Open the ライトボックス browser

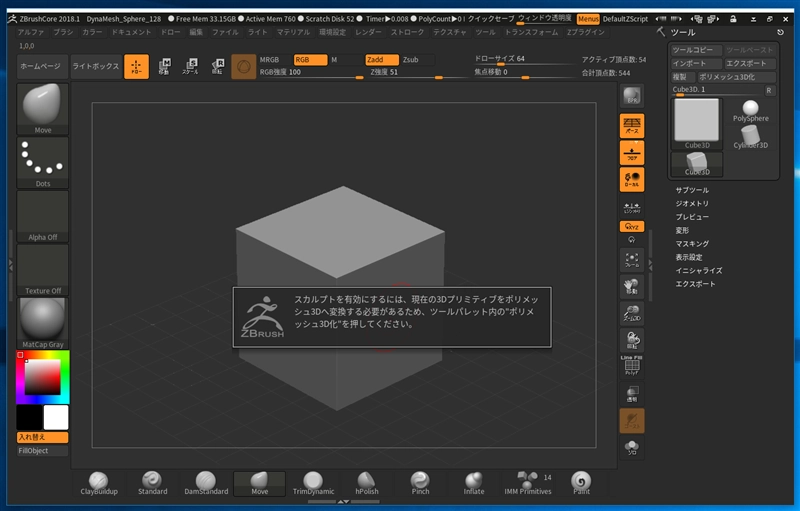[96, 66]
